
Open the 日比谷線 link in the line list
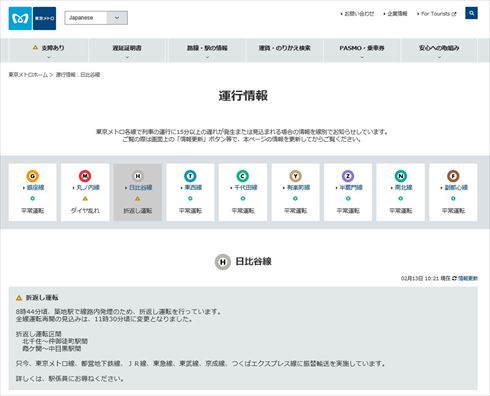(140, 188)
